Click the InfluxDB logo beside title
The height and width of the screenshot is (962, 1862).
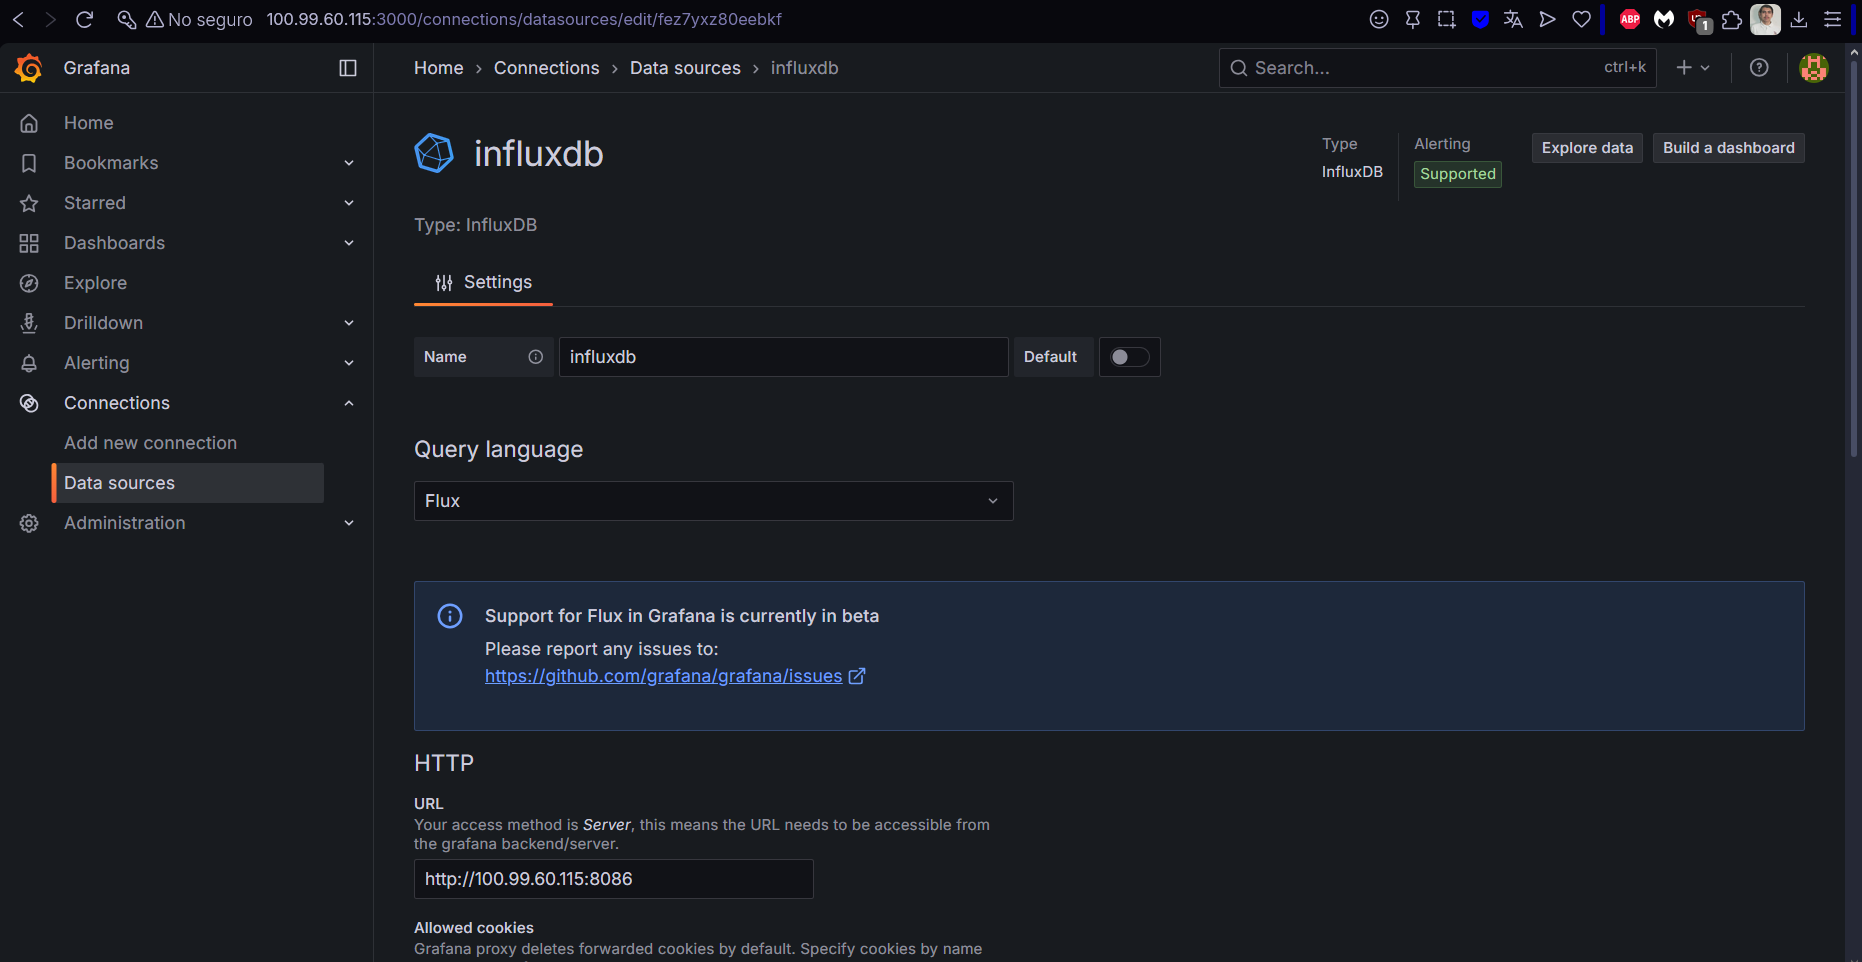click(x=434, y=153)
